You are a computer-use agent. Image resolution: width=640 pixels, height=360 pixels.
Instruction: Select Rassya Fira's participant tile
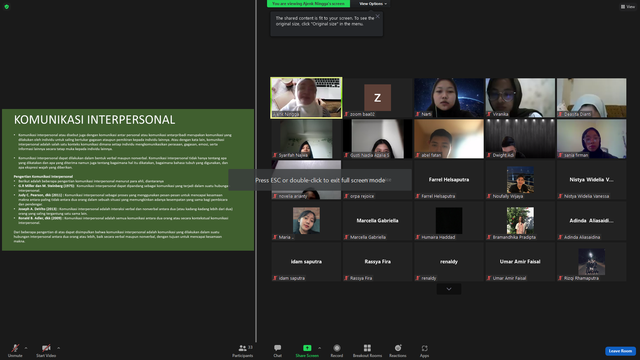coord(378,262)
